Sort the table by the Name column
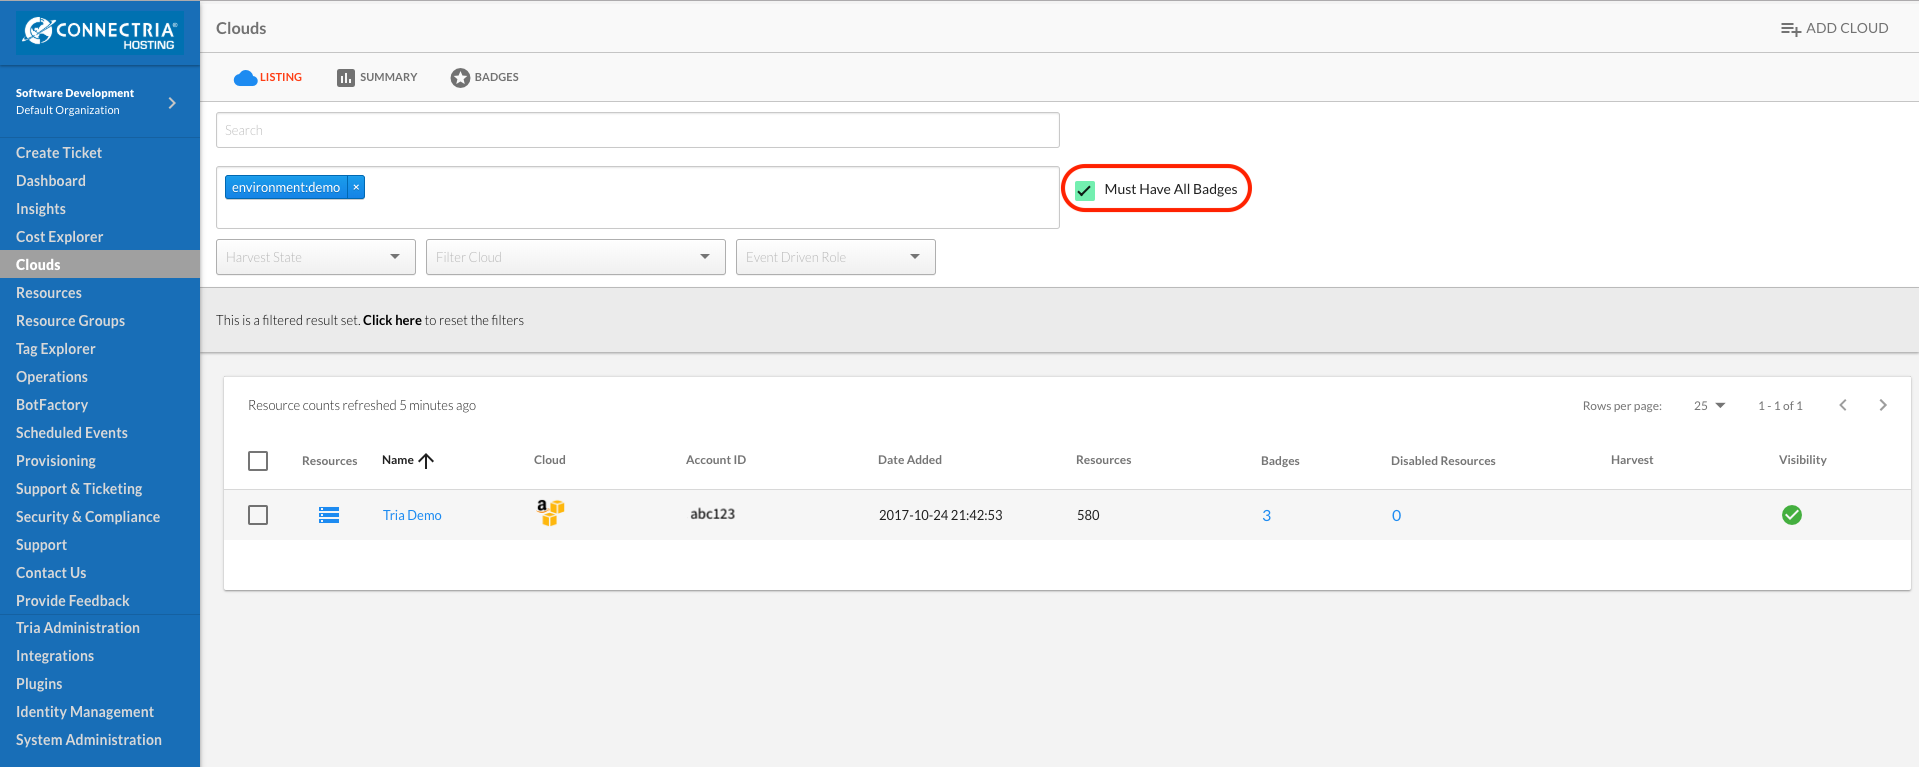1919x767 pixels. click(x=407, y=460)
